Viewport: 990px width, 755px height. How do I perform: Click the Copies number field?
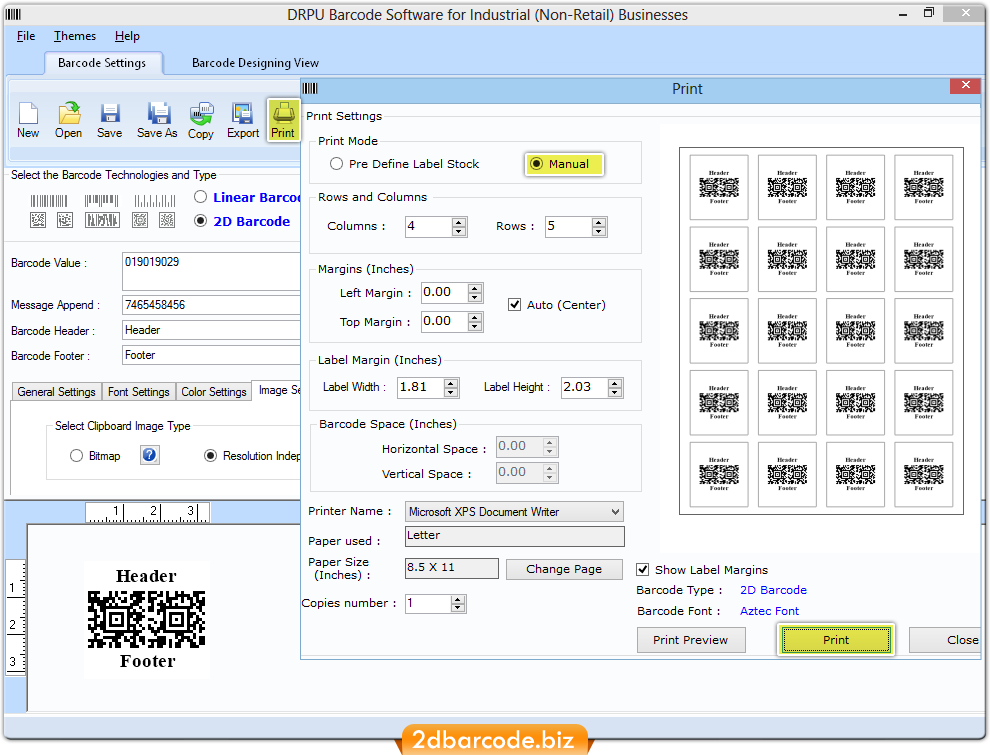428,604
